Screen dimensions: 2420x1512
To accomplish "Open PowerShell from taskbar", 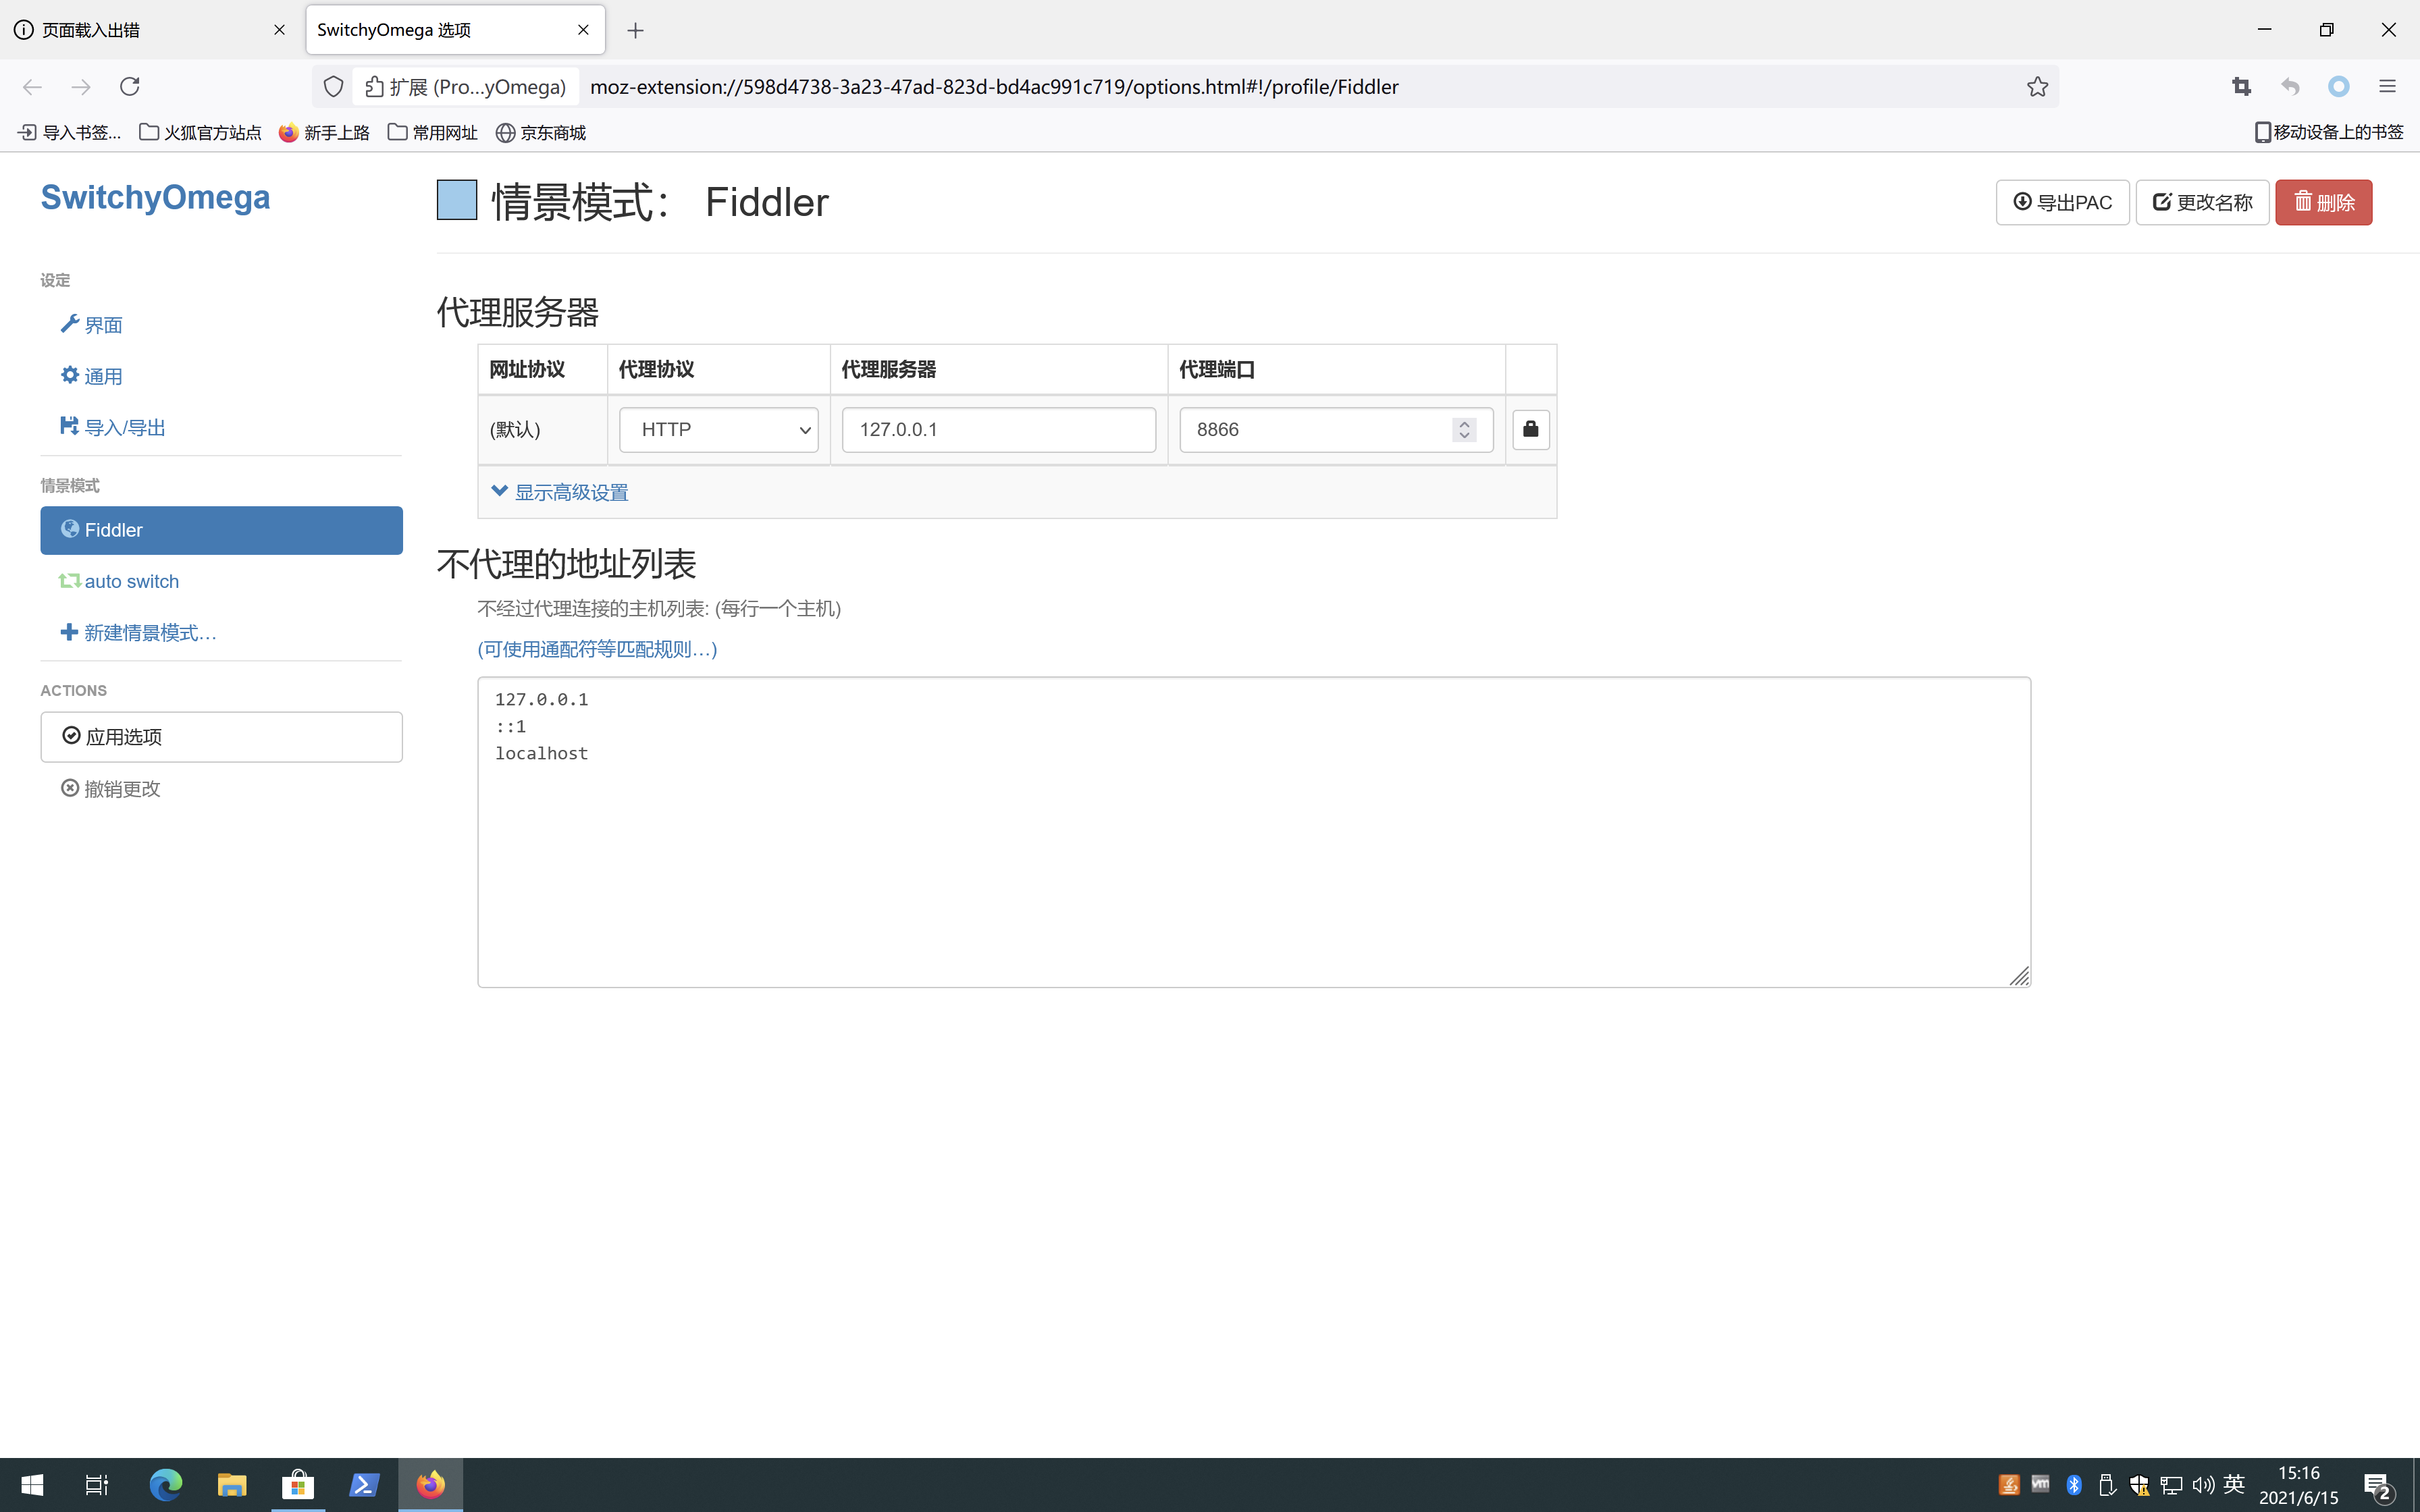I will (364, 1485).
